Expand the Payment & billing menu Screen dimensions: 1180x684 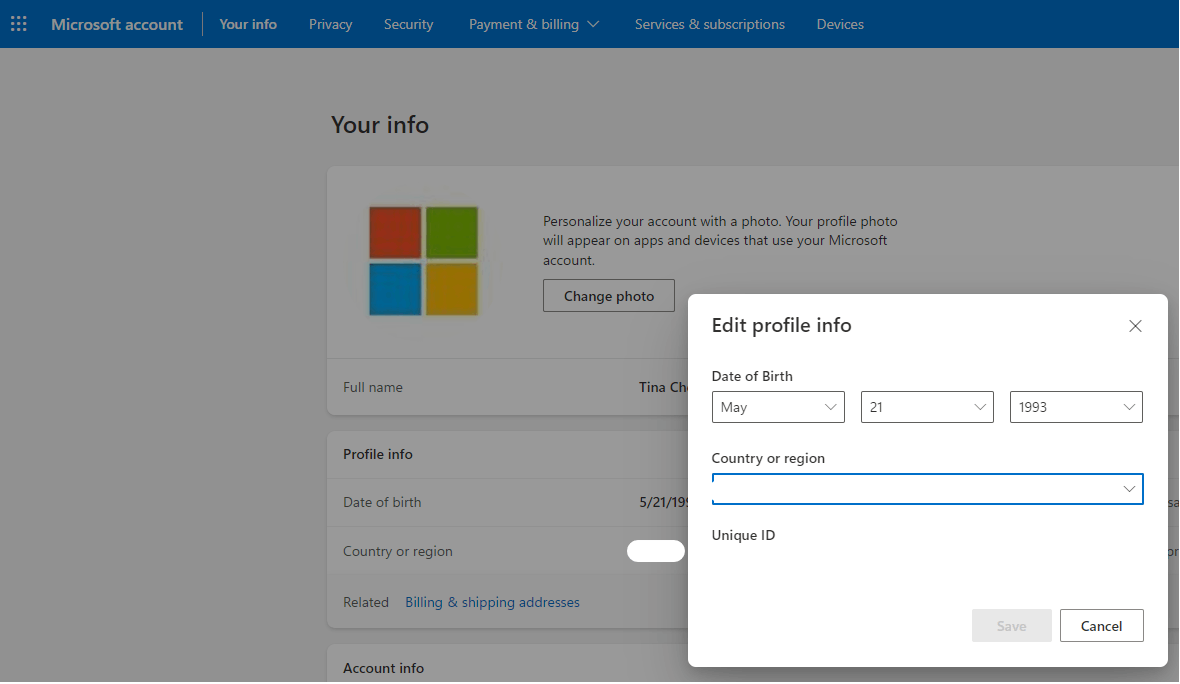coord(534,24)
